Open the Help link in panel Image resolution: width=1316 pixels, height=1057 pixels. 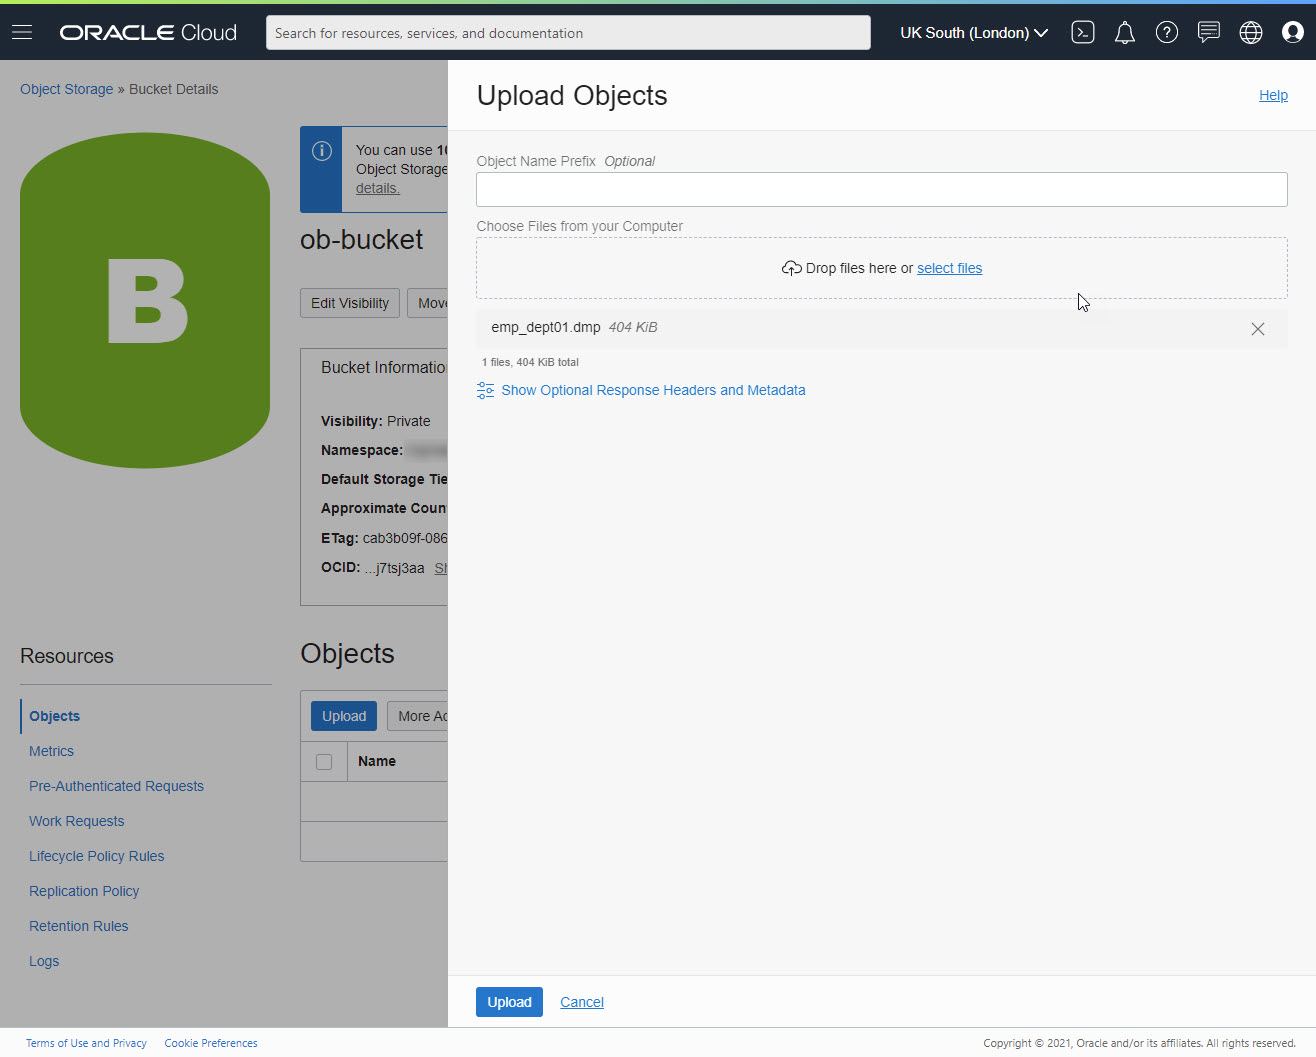point(1273,95)
